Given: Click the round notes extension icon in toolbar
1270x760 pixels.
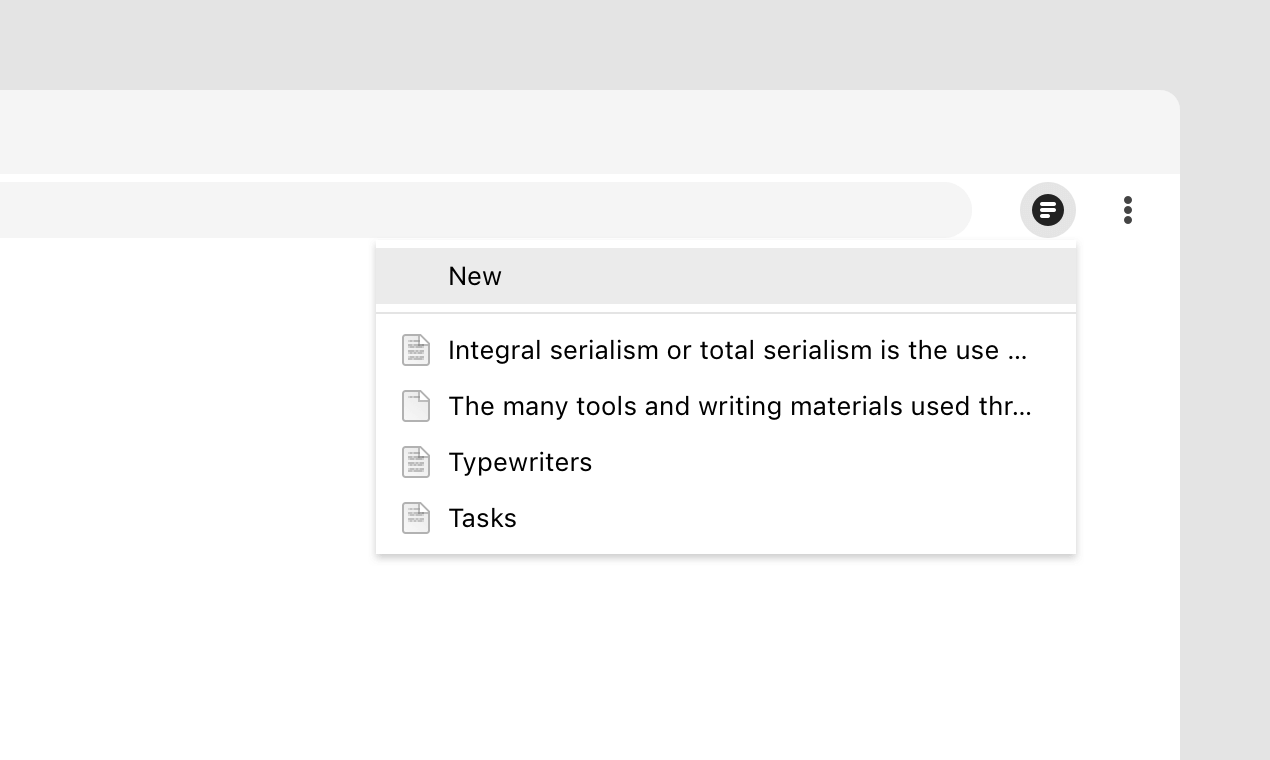Looking at the screenshot, I should click(1047, 210).
